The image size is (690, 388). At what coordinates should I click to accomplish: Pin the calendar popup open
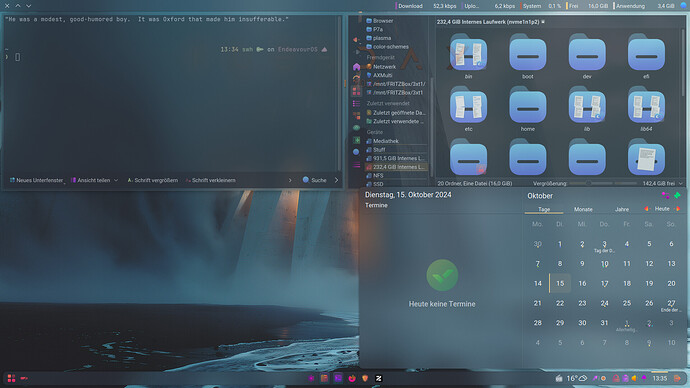[x=677, y=196]
